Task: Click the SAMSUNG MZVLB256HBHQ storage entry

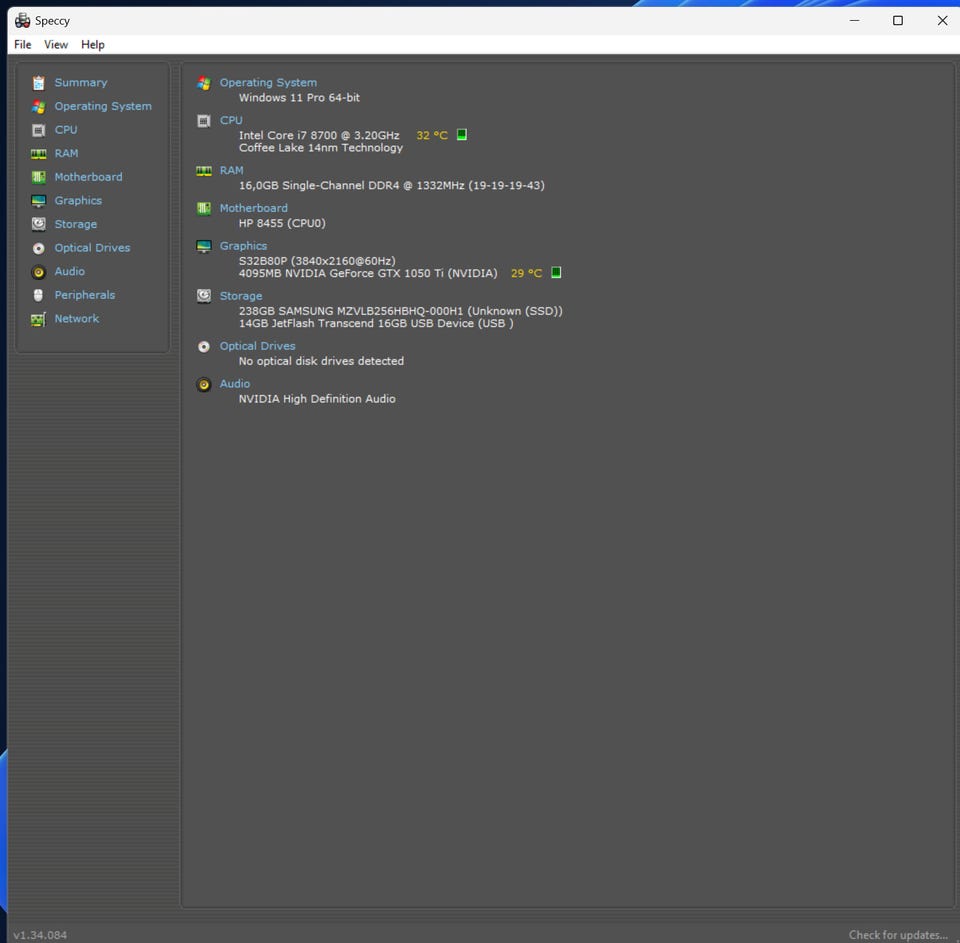Action: [x=400, y=311]
